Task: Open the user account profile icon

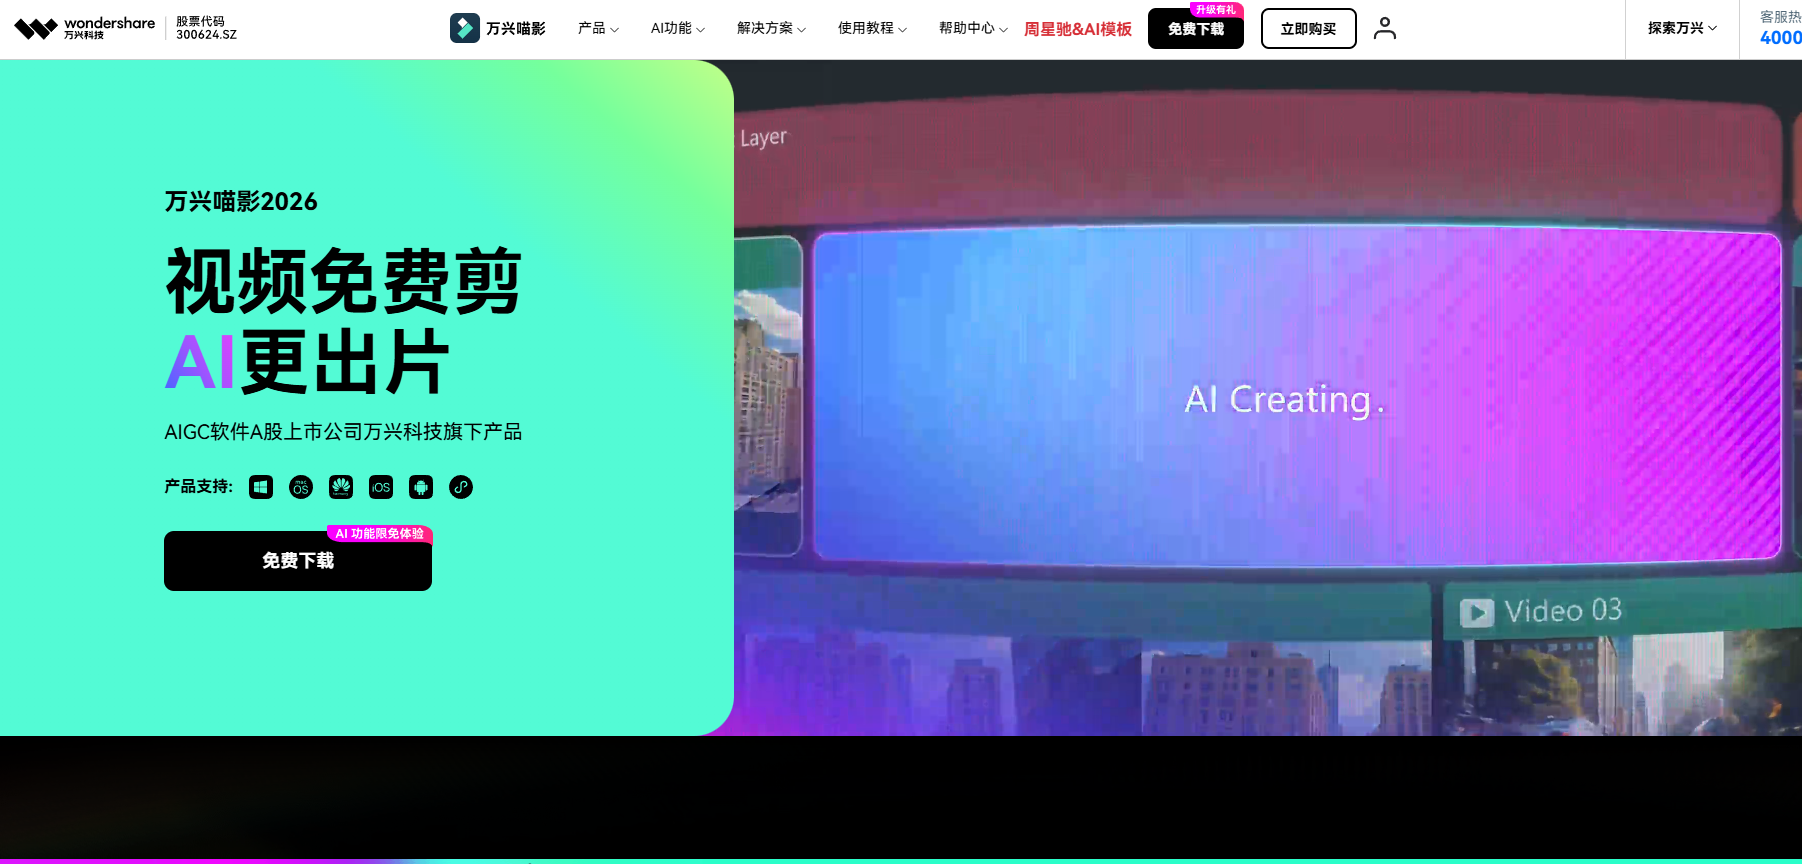Action: pyautogui.click(x=1385, y=28)
